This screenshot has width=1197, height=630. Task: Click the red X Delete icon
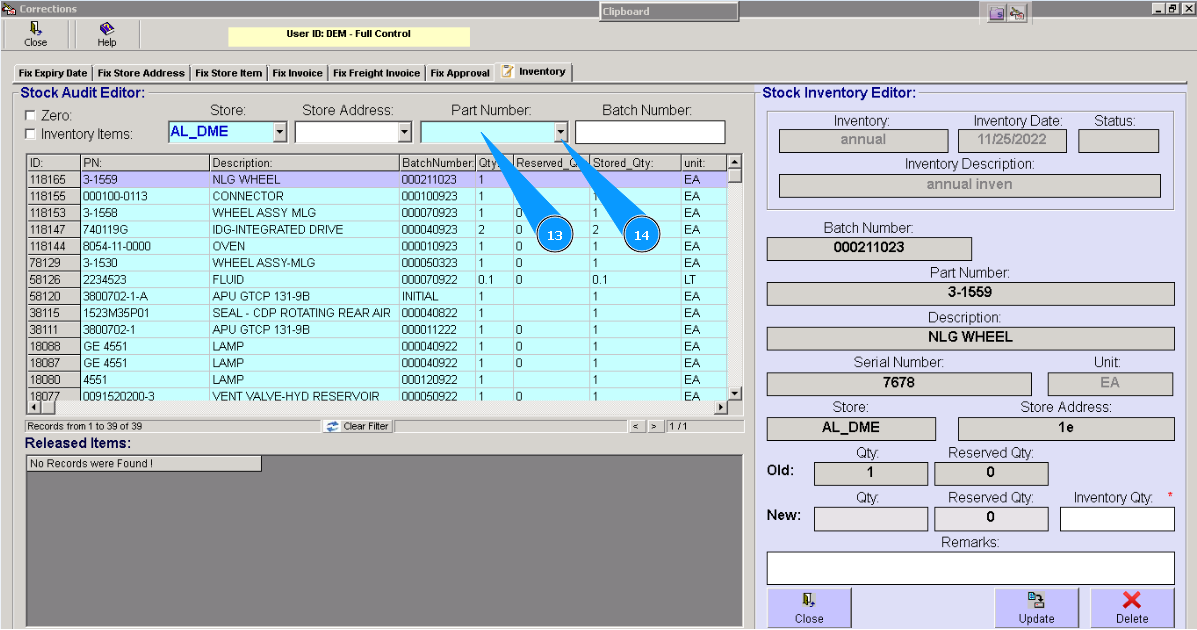(1131, 600)
